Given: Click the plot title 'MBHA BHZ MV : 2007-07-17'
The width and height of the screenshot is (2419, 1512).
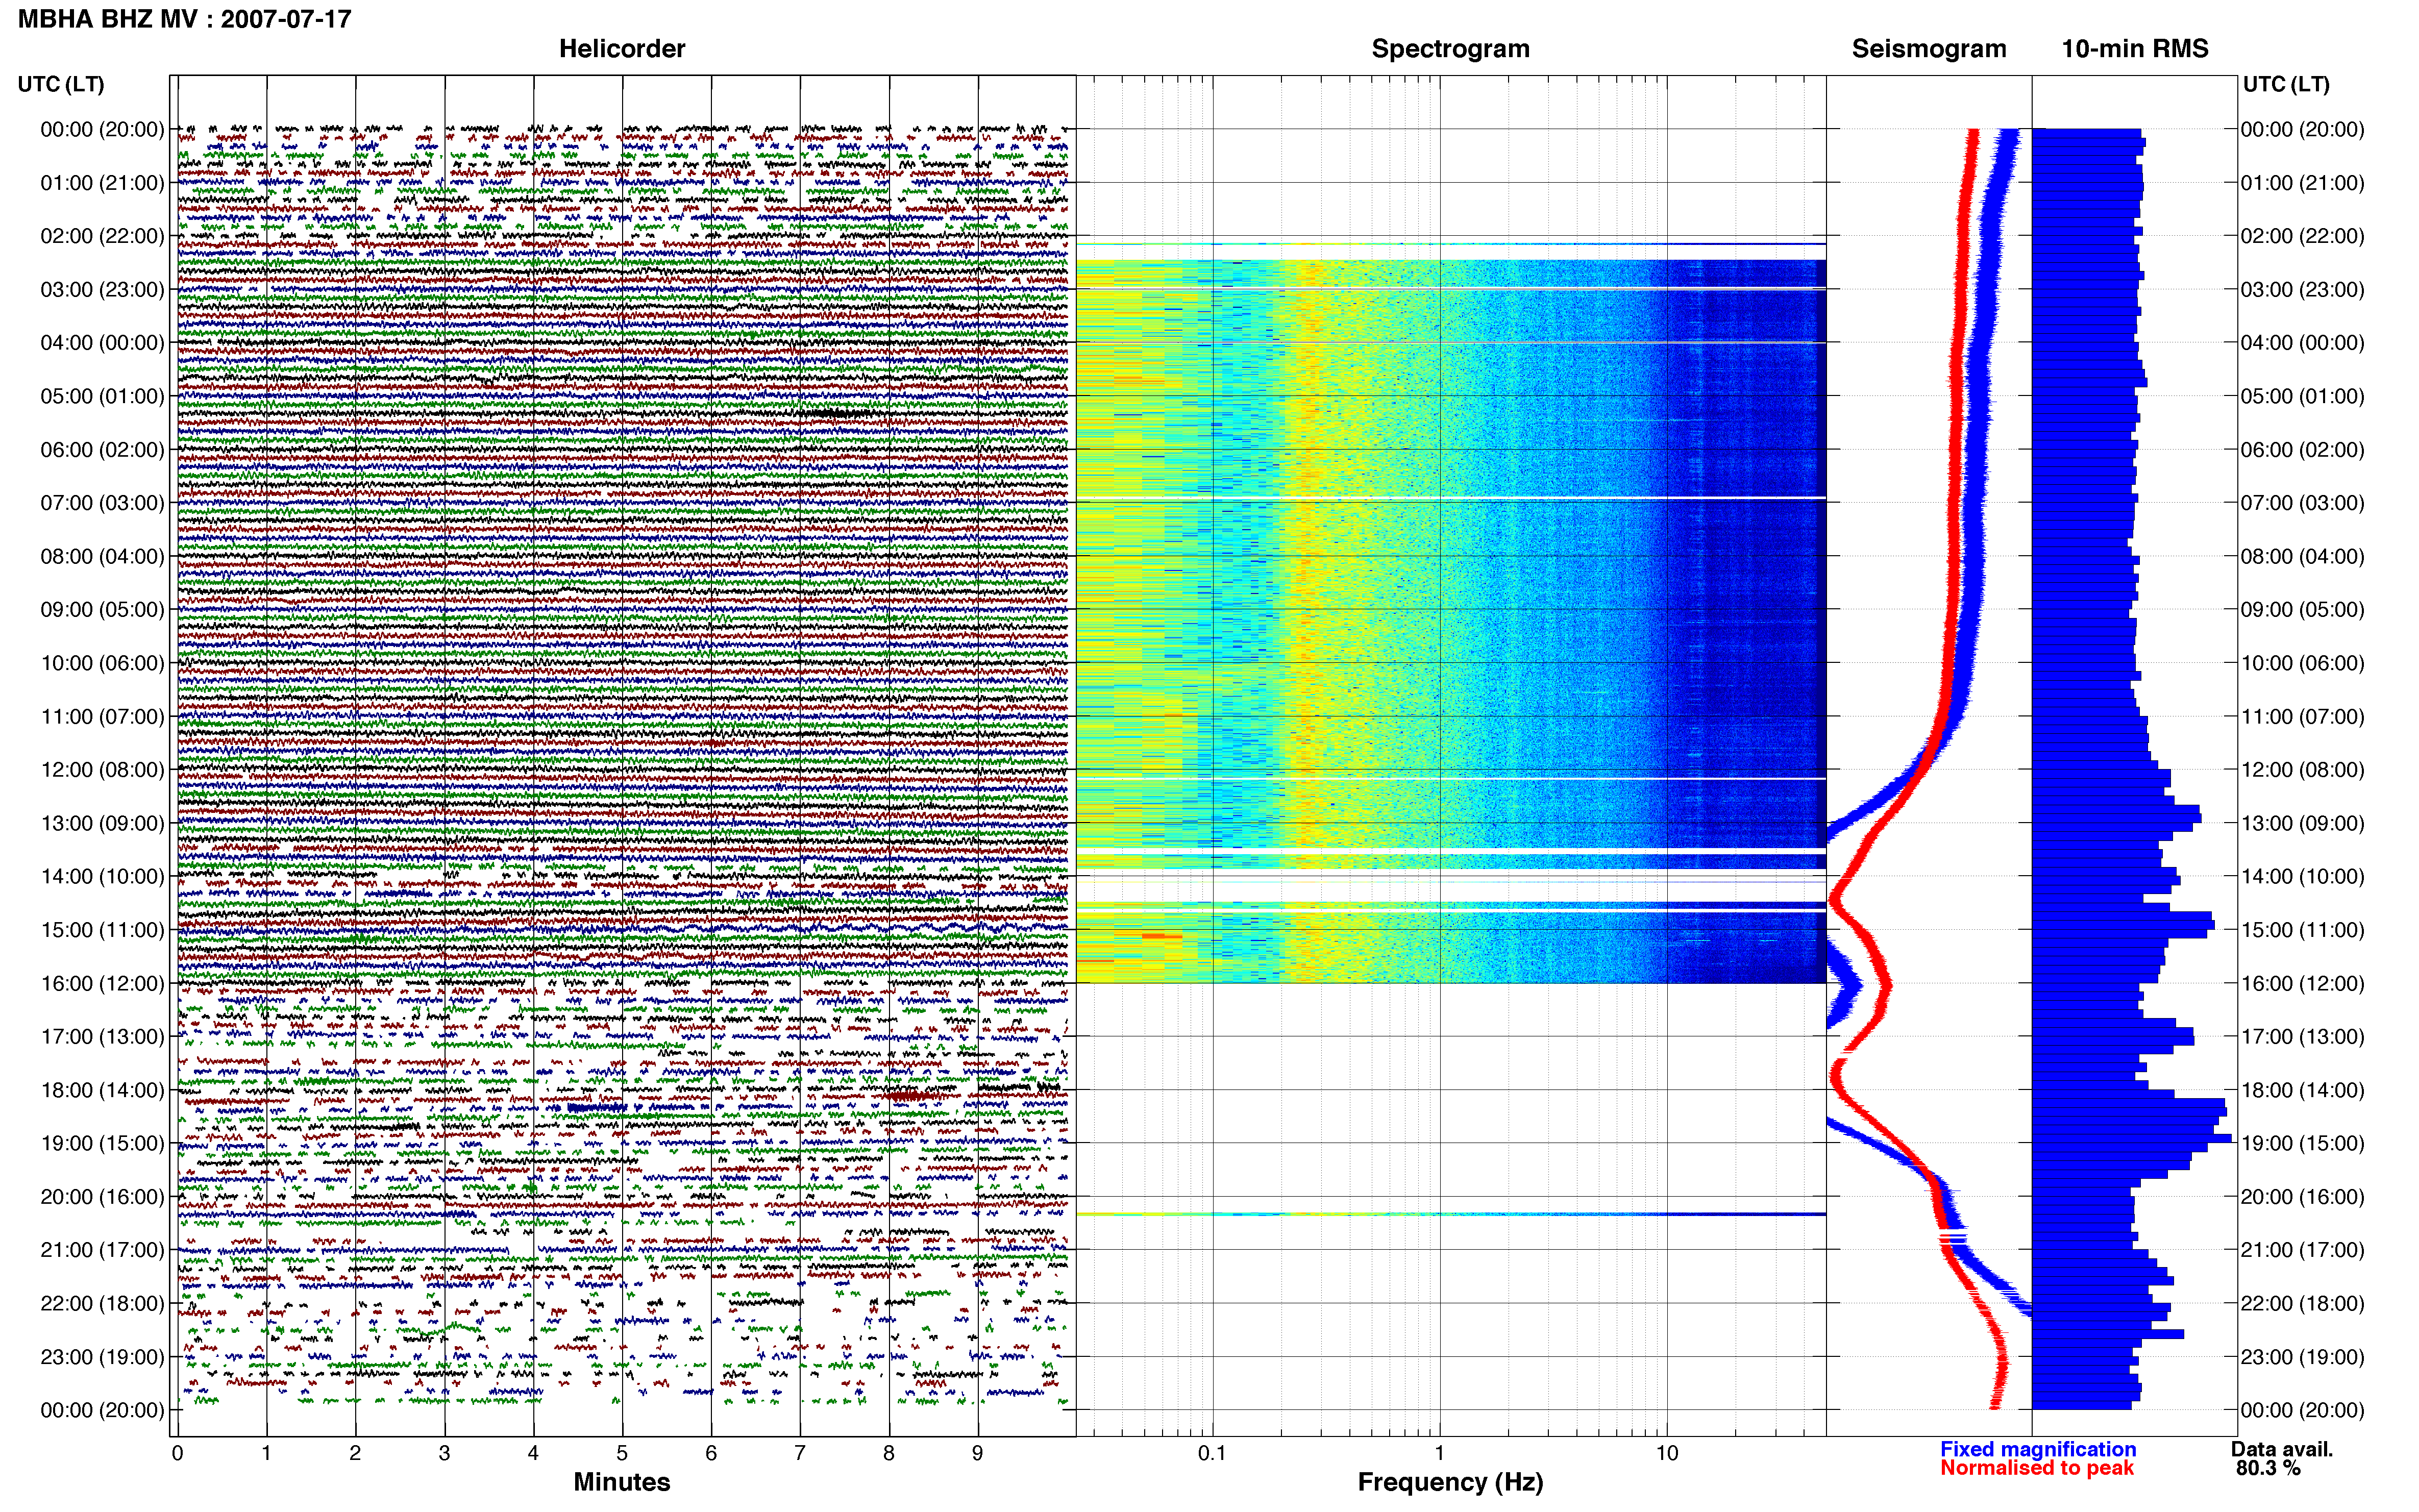Looking at the screenshot, I should click(184, 19).
